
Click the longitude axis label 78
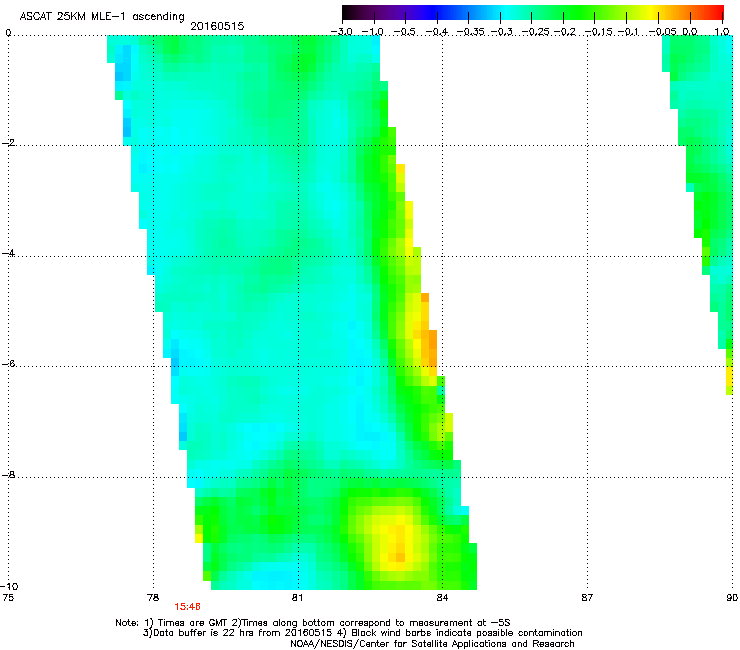tap(153, 598)
